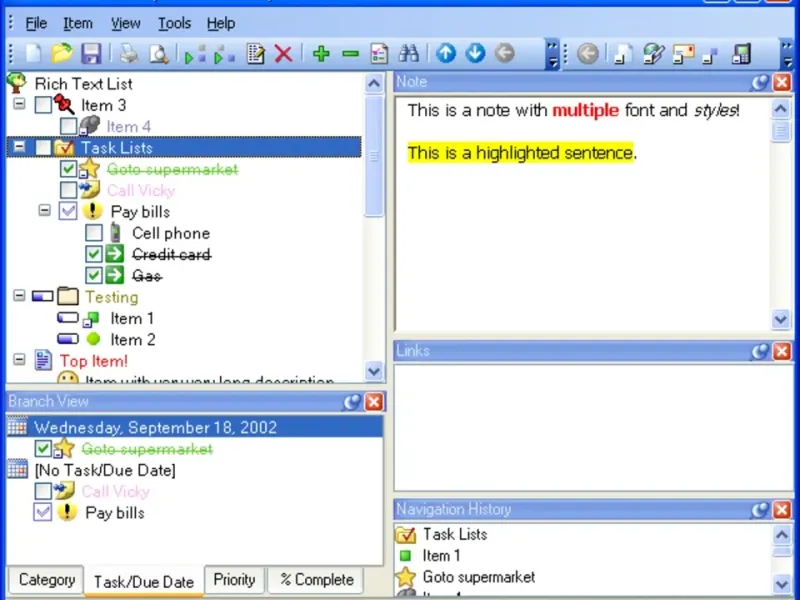Open a file with the folder icon
The height and width of the screenshot is (600, 800).
coord(62,54)
